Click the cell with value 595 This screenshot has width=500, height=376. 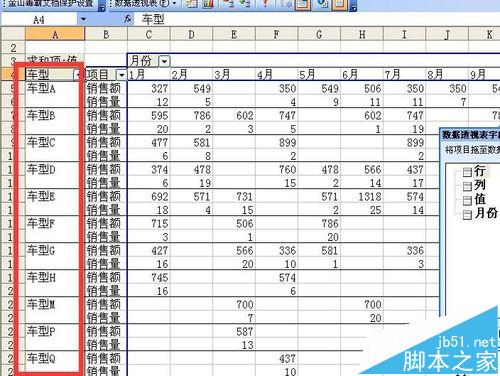[149, 115]
